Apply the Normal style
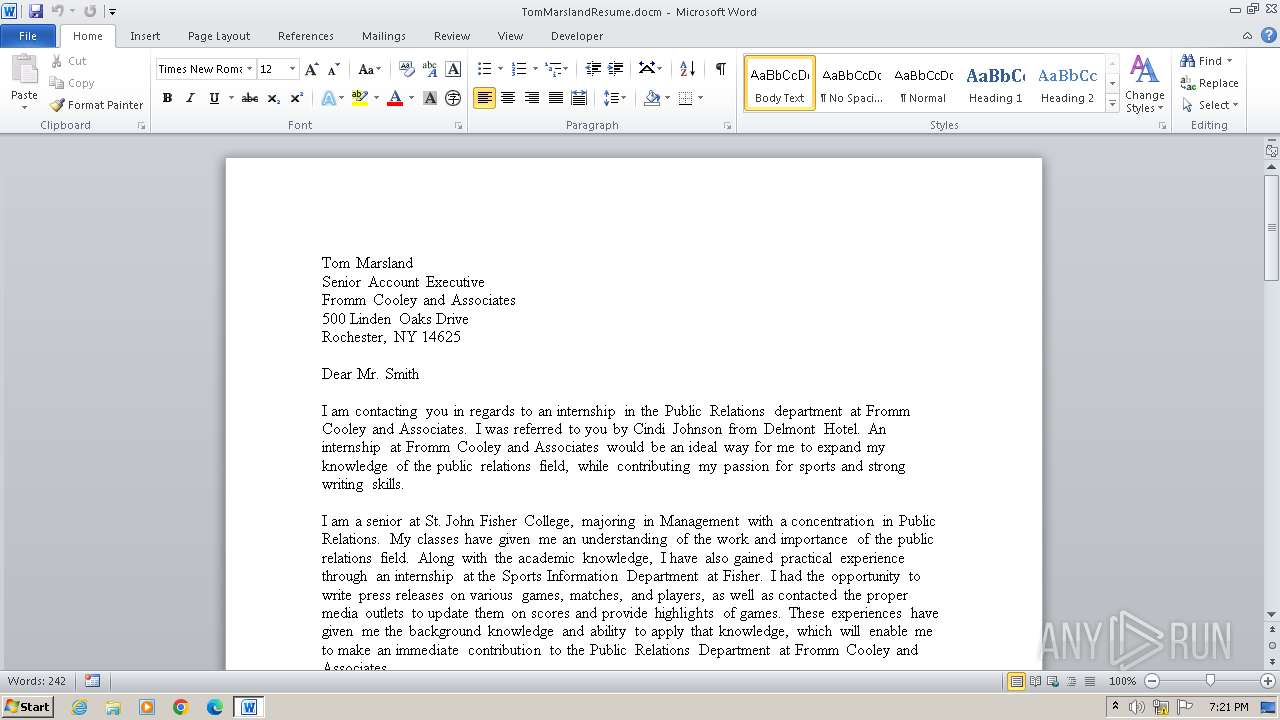The width and height of the screenshot is (1280, 720). [923, 83]
